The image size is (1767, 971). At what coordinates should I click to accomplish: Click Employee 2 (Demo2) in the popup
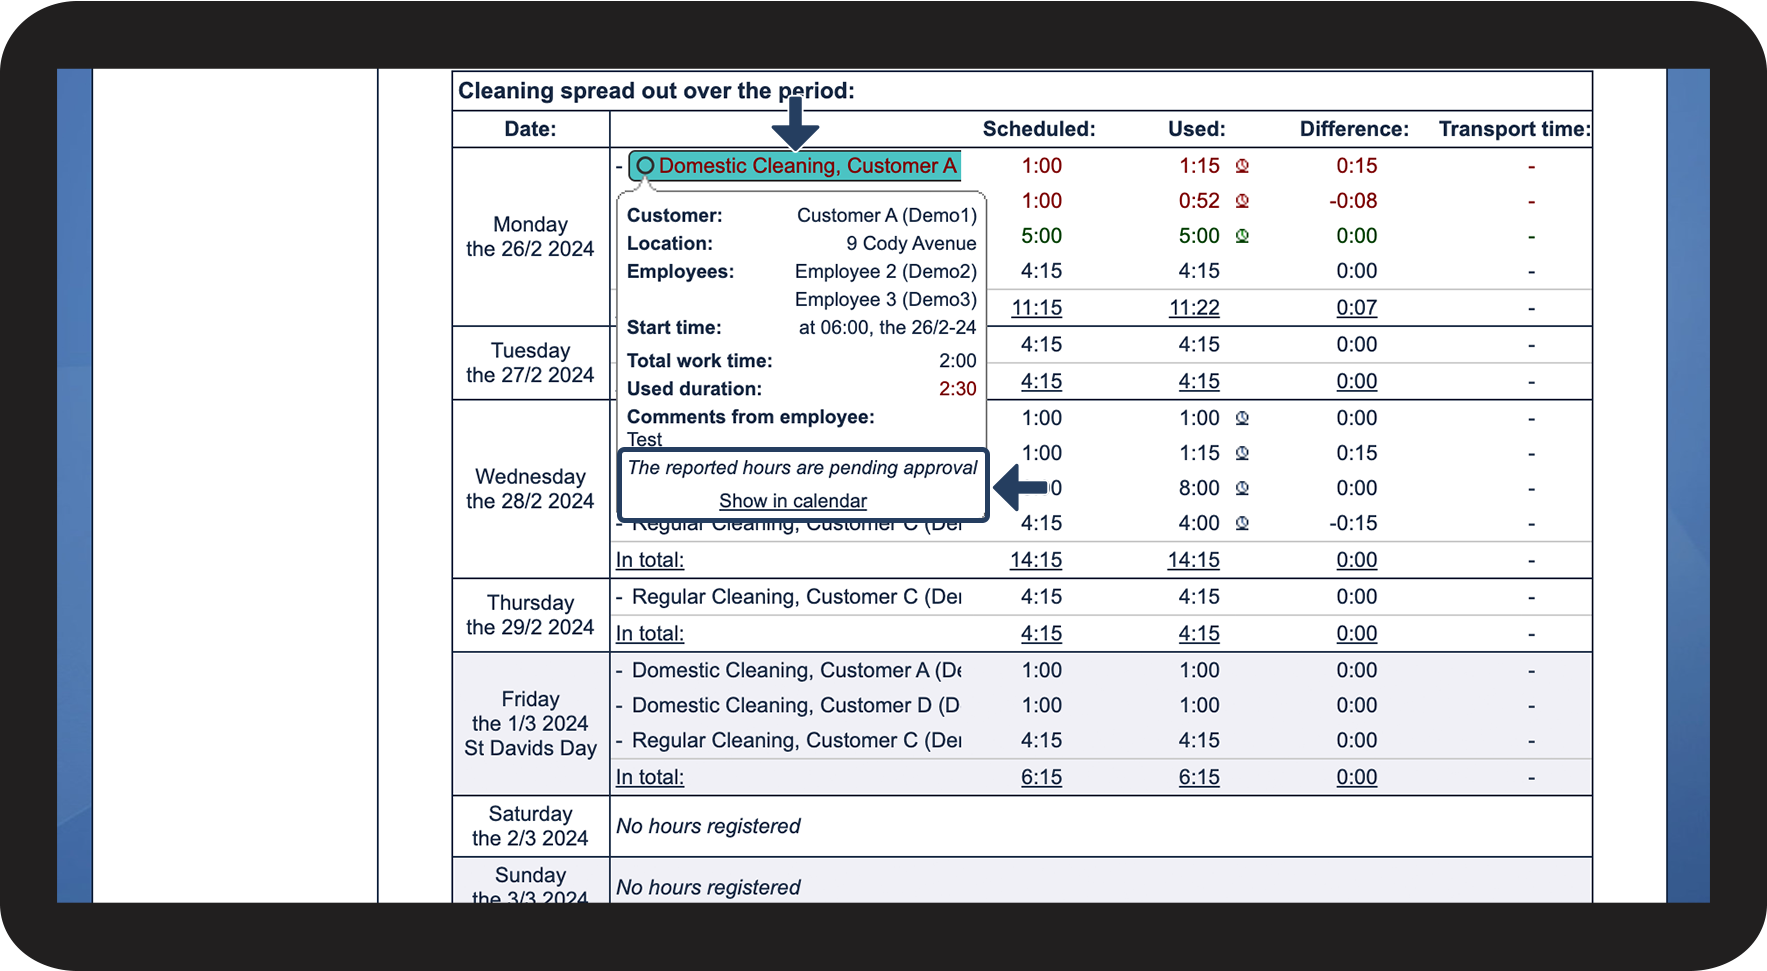[x=886, y=271]
